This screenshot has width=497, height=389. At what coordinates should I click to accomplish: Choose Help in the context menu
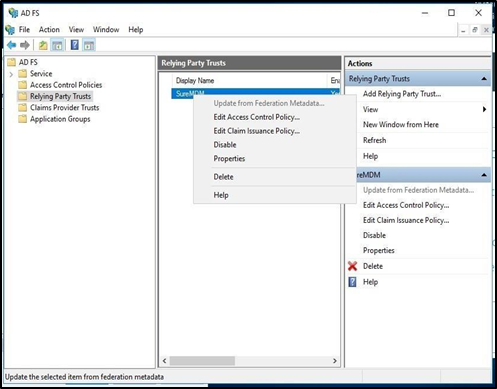[221, 195]
